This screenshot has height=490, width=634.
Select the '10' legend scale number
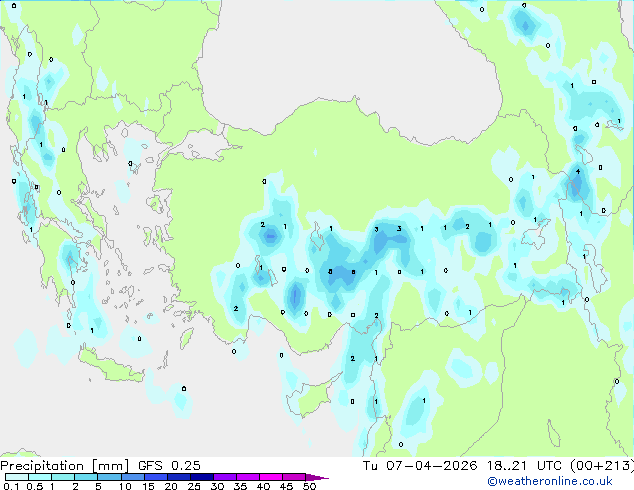tap(125, 486)
